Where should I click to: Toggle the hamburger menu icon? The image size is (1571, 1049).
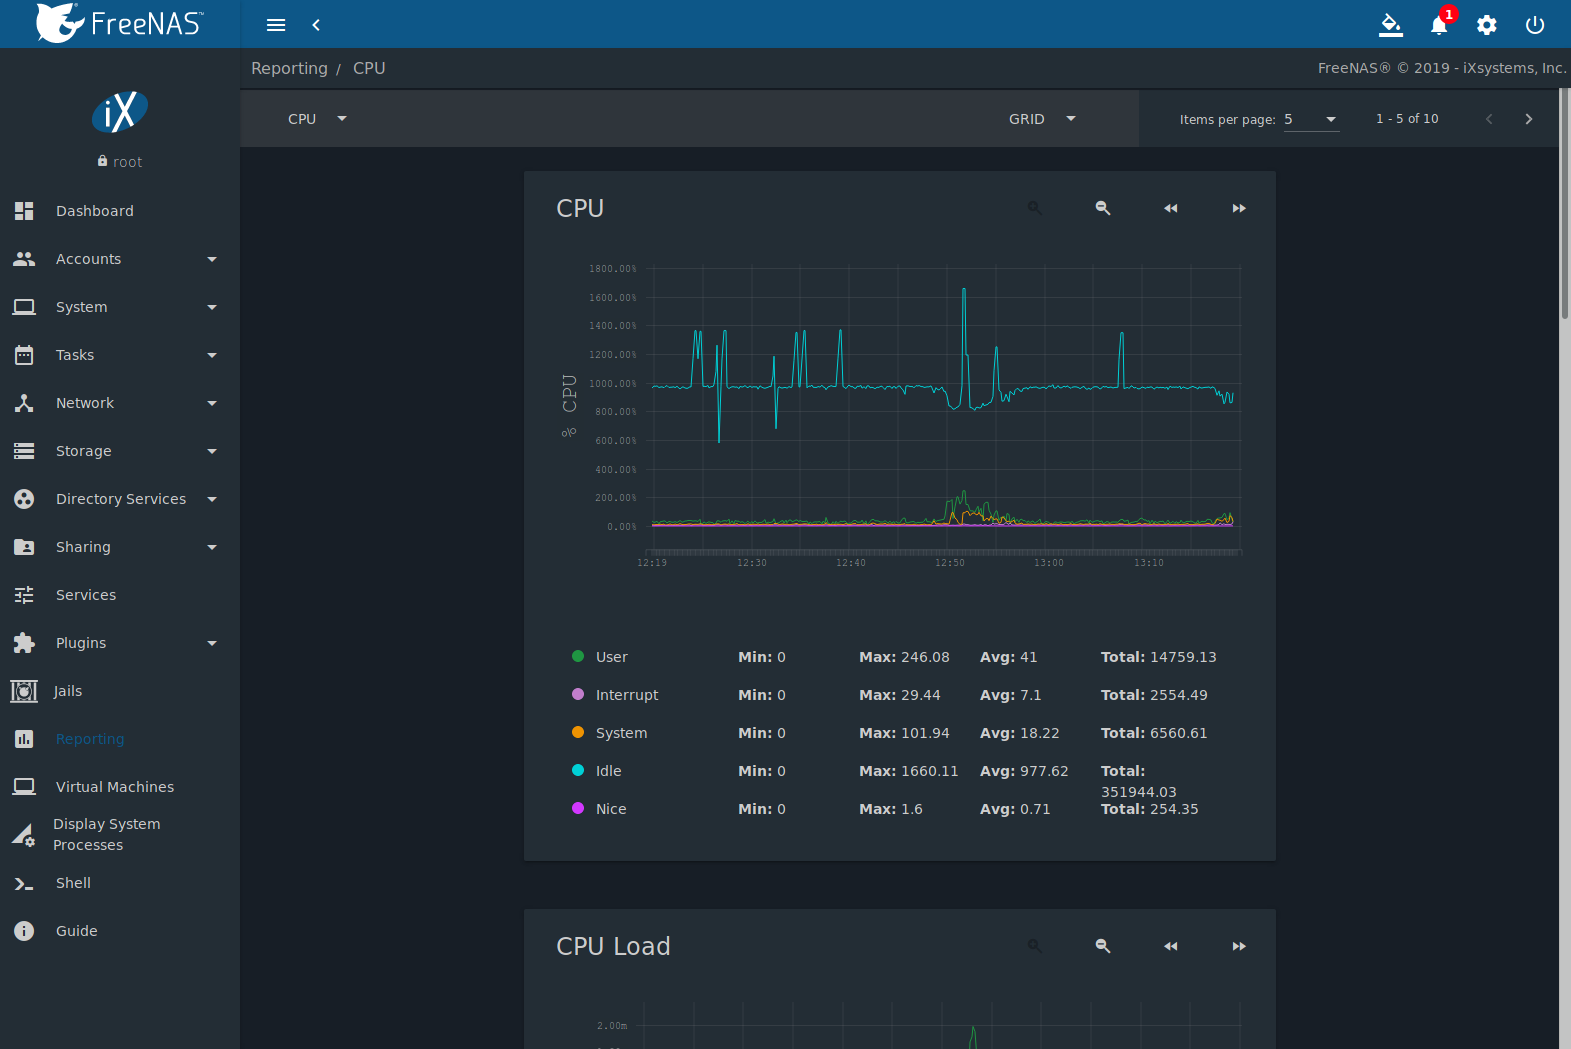[276, 25]
